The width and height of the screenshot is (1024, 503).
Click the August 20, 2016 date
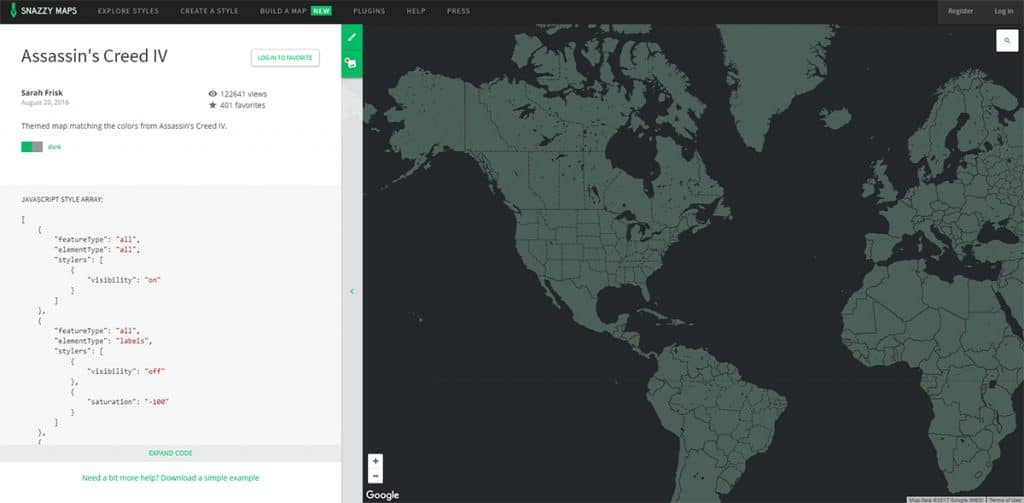pyautogui.click(x=44, y=103)
